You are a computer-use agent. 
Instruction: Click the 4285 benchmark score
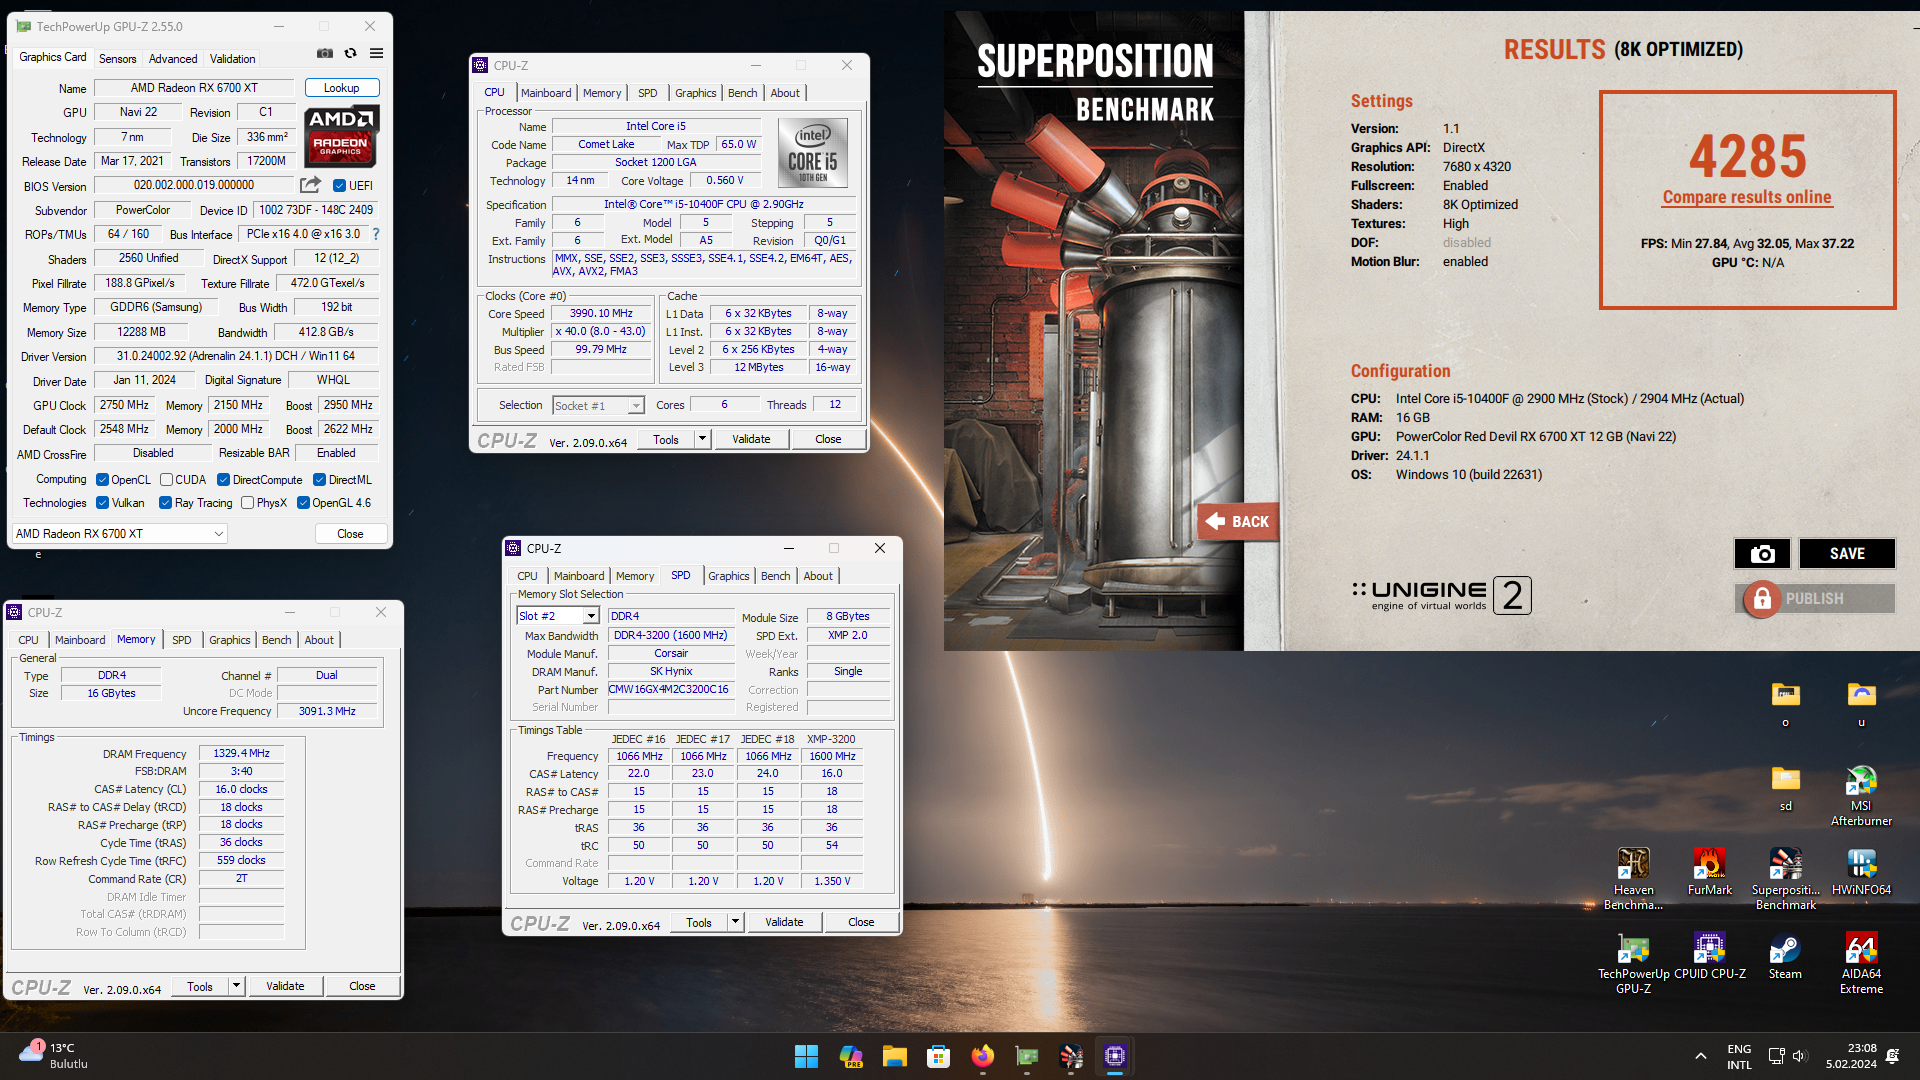[1747, 156]
